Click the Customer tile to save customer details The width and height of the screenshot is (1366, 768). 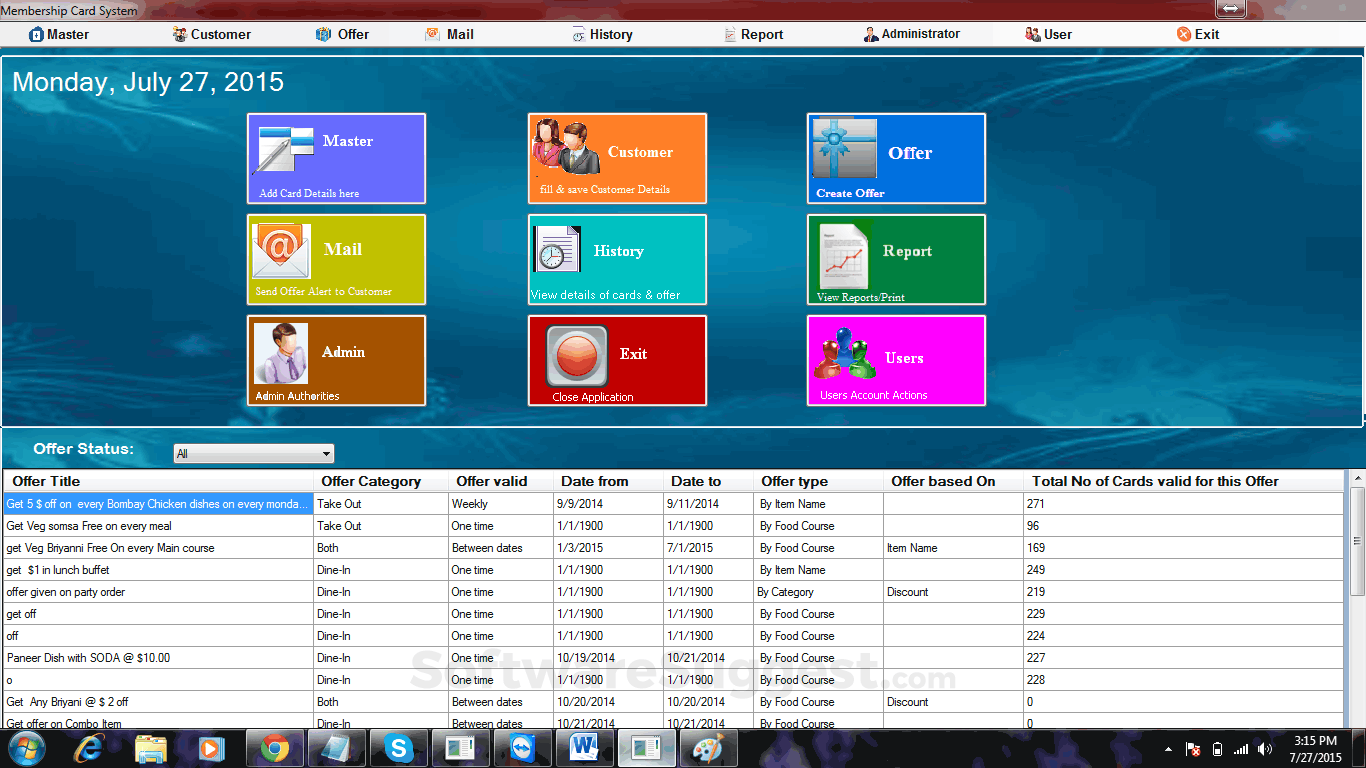tap(616, 158)
